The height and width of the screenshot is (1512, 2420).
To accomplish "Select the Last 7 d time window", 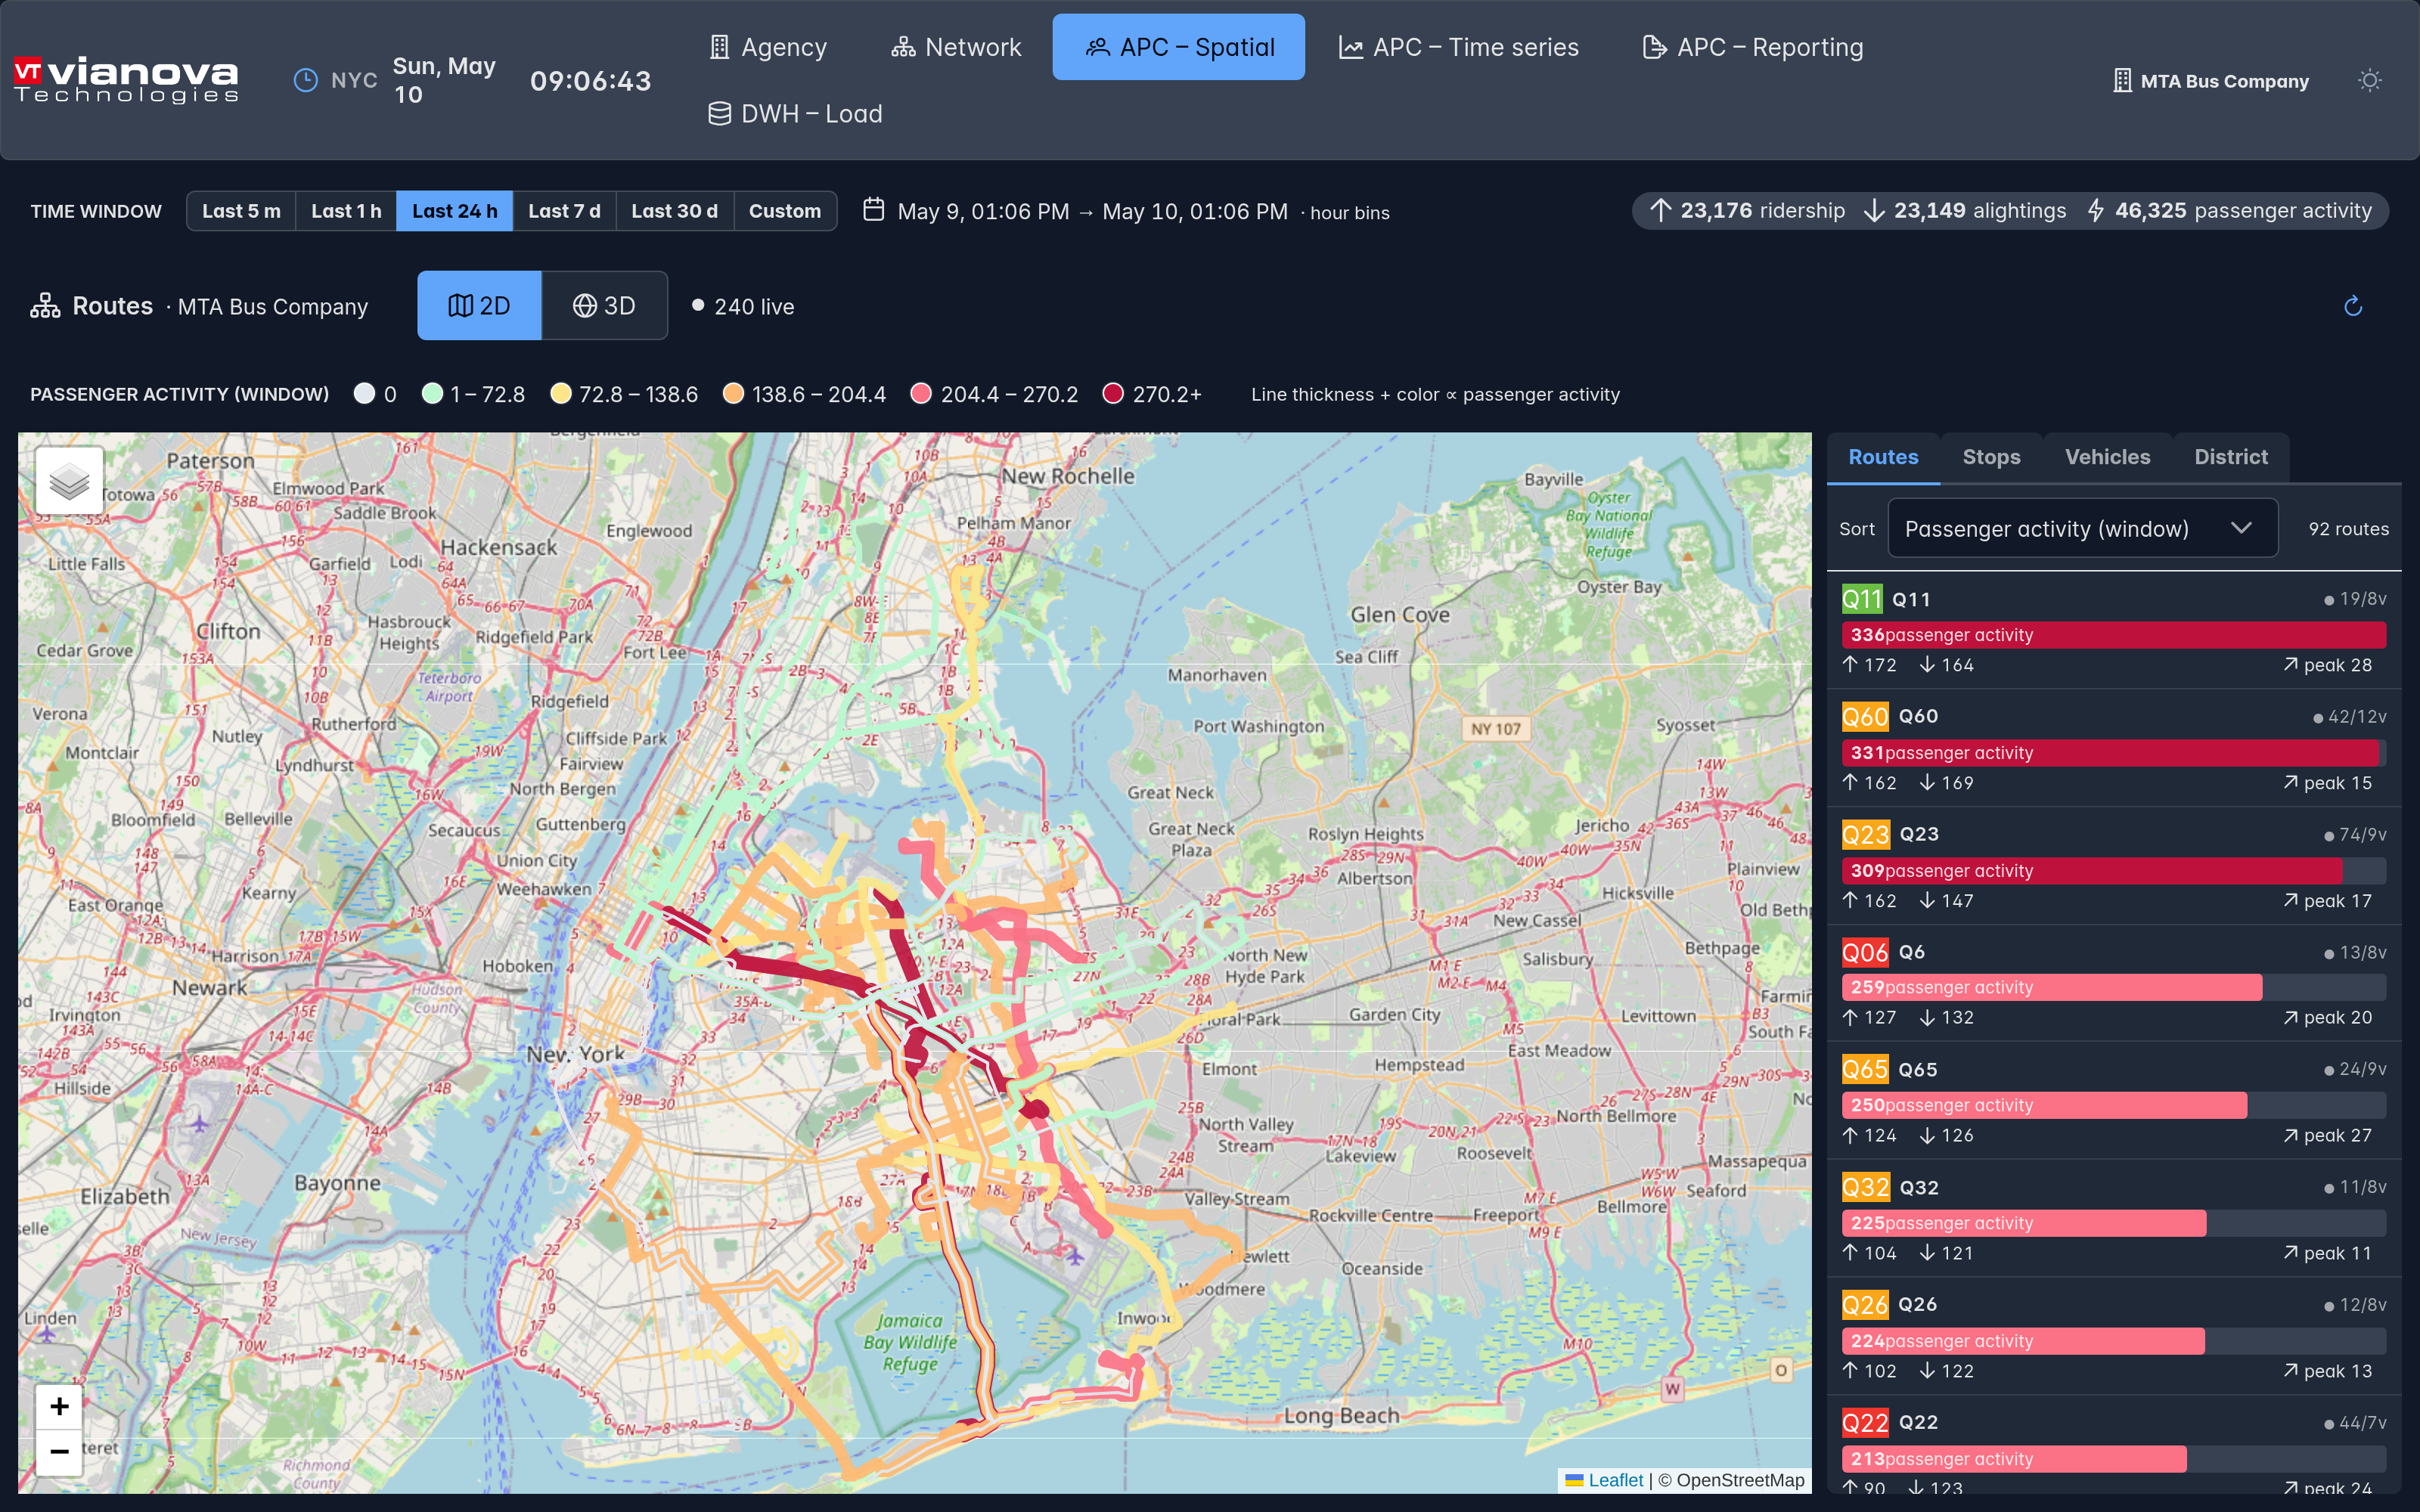I will pos(564,211).
